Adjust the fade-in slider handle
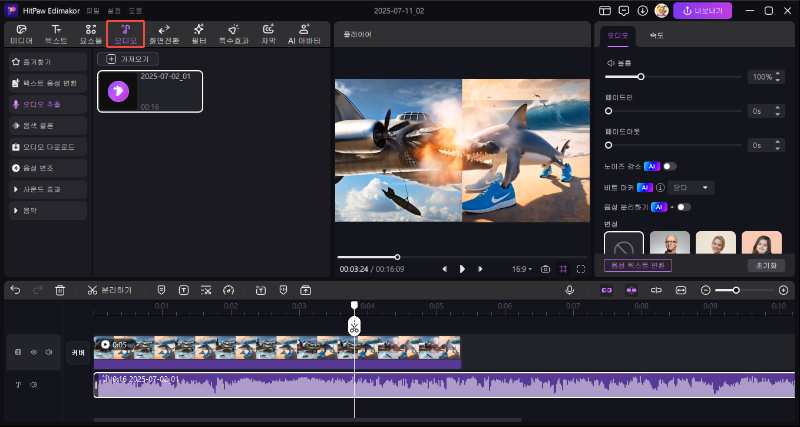Image resolution: width=800 pixels, height=427 pixels. click(608, 111)
